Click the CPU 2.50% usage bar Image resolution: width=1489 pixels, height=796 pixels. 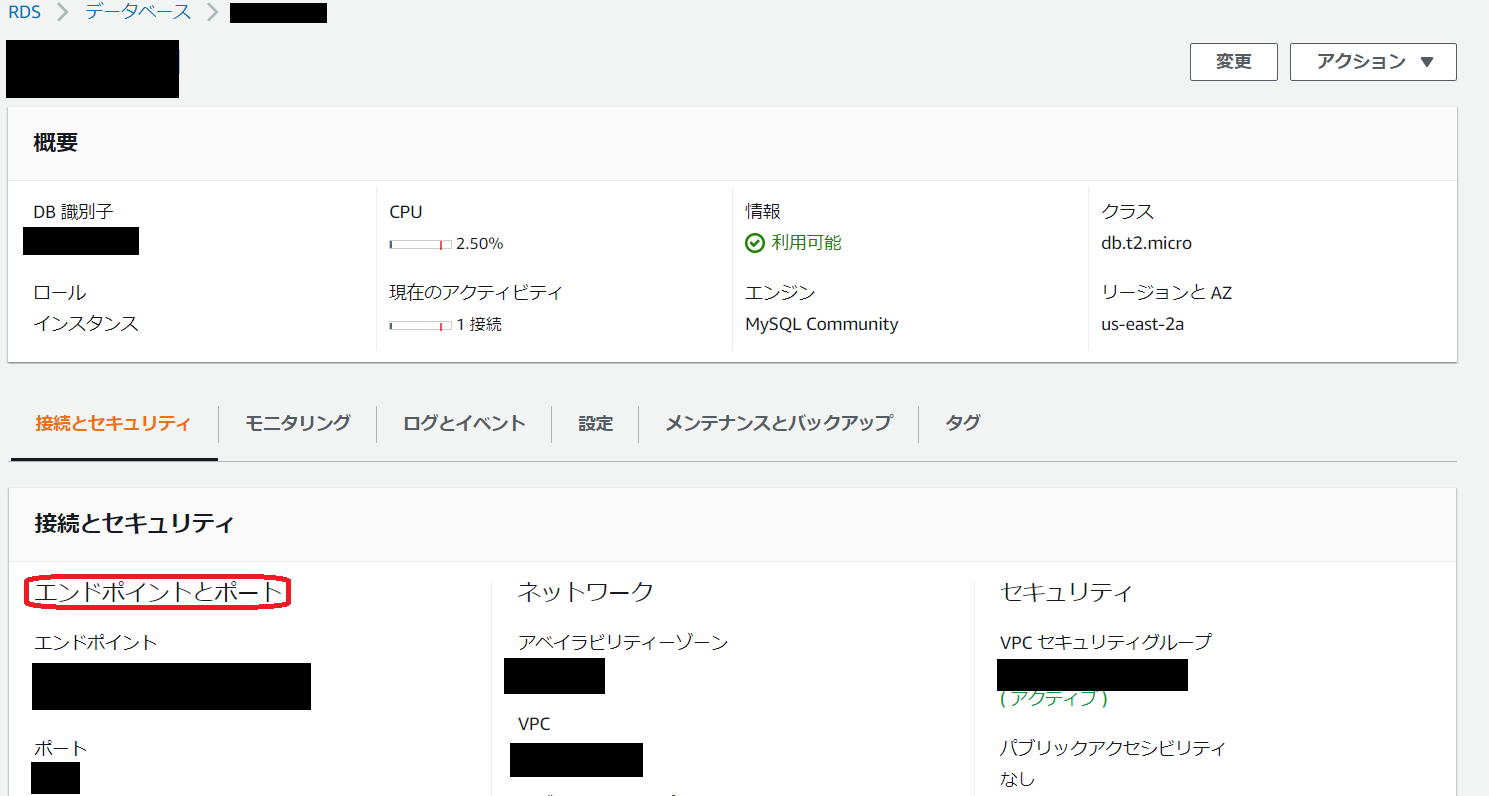click(420, 244)
